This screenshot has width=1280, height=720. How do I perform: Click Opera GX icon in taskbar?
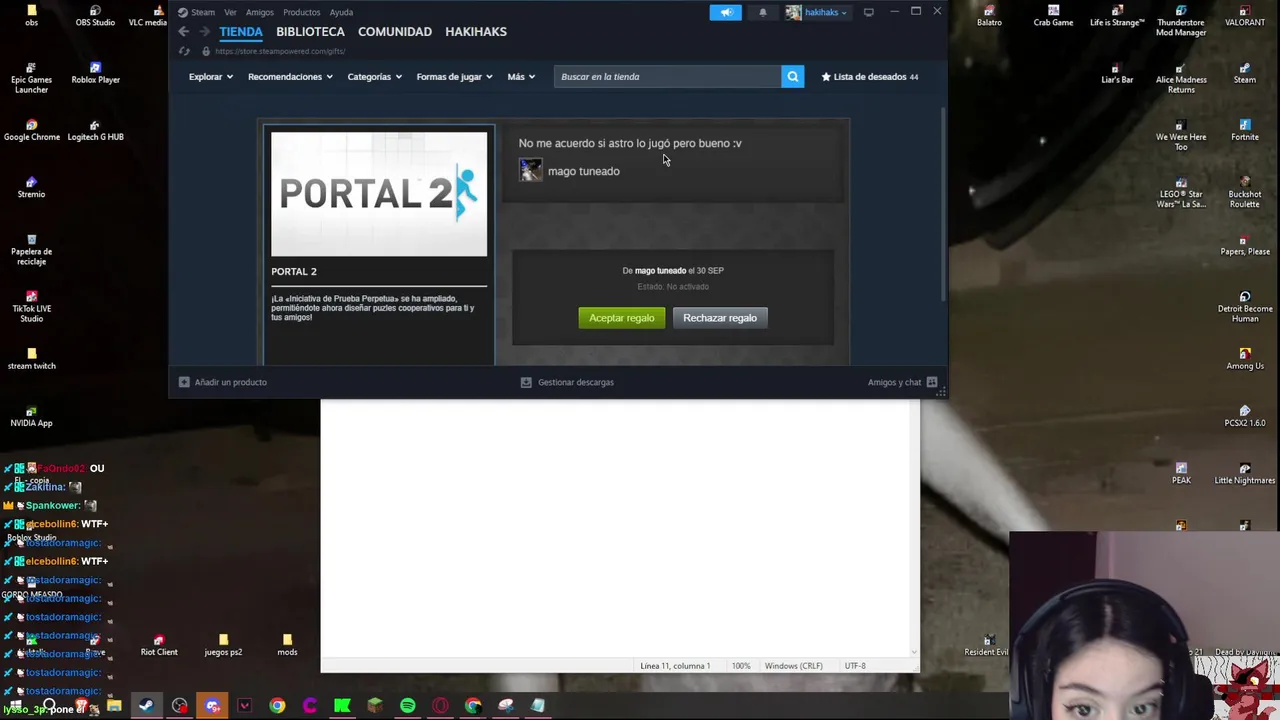[440, 706]
